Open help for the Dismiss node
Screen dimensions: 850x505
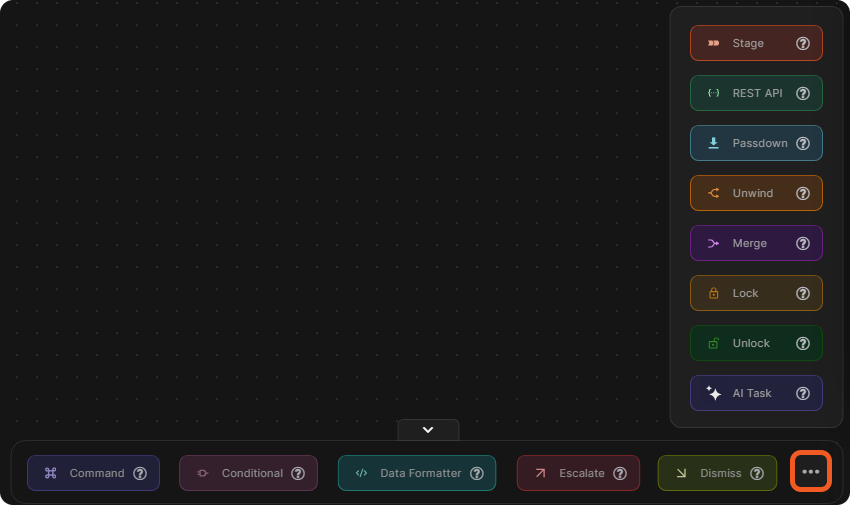tap(757, 474)
